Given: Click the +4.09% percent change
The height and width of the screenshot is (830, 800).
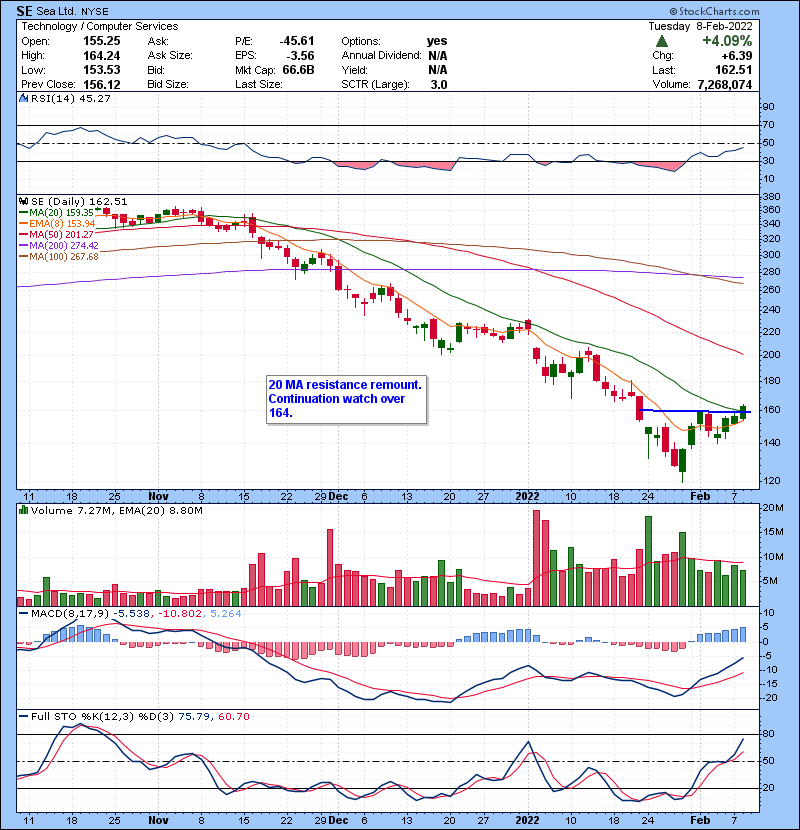Looking at the screenshot, I should point(727,41).
